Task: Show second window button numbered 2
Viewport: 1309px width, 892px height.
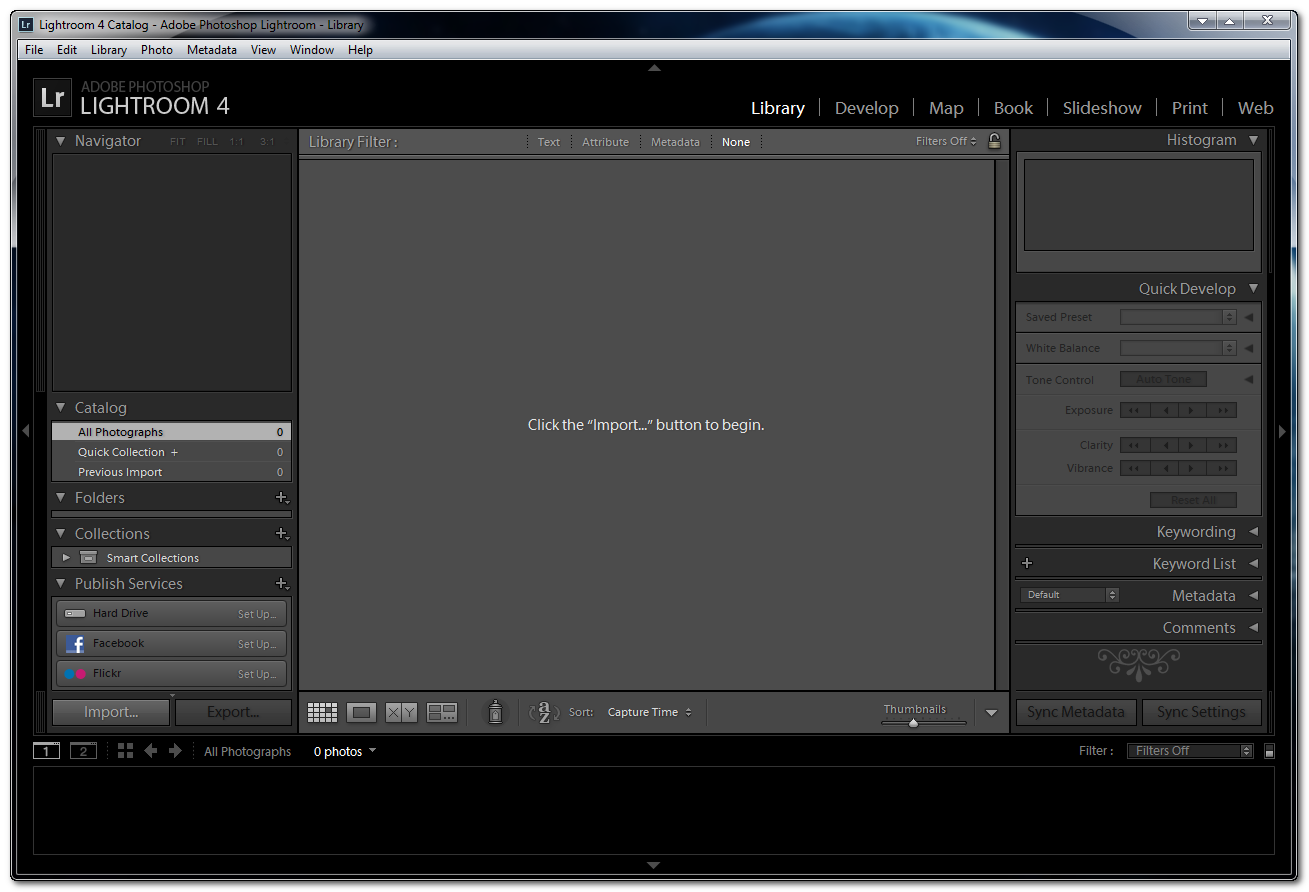Action: click(83, 751)
